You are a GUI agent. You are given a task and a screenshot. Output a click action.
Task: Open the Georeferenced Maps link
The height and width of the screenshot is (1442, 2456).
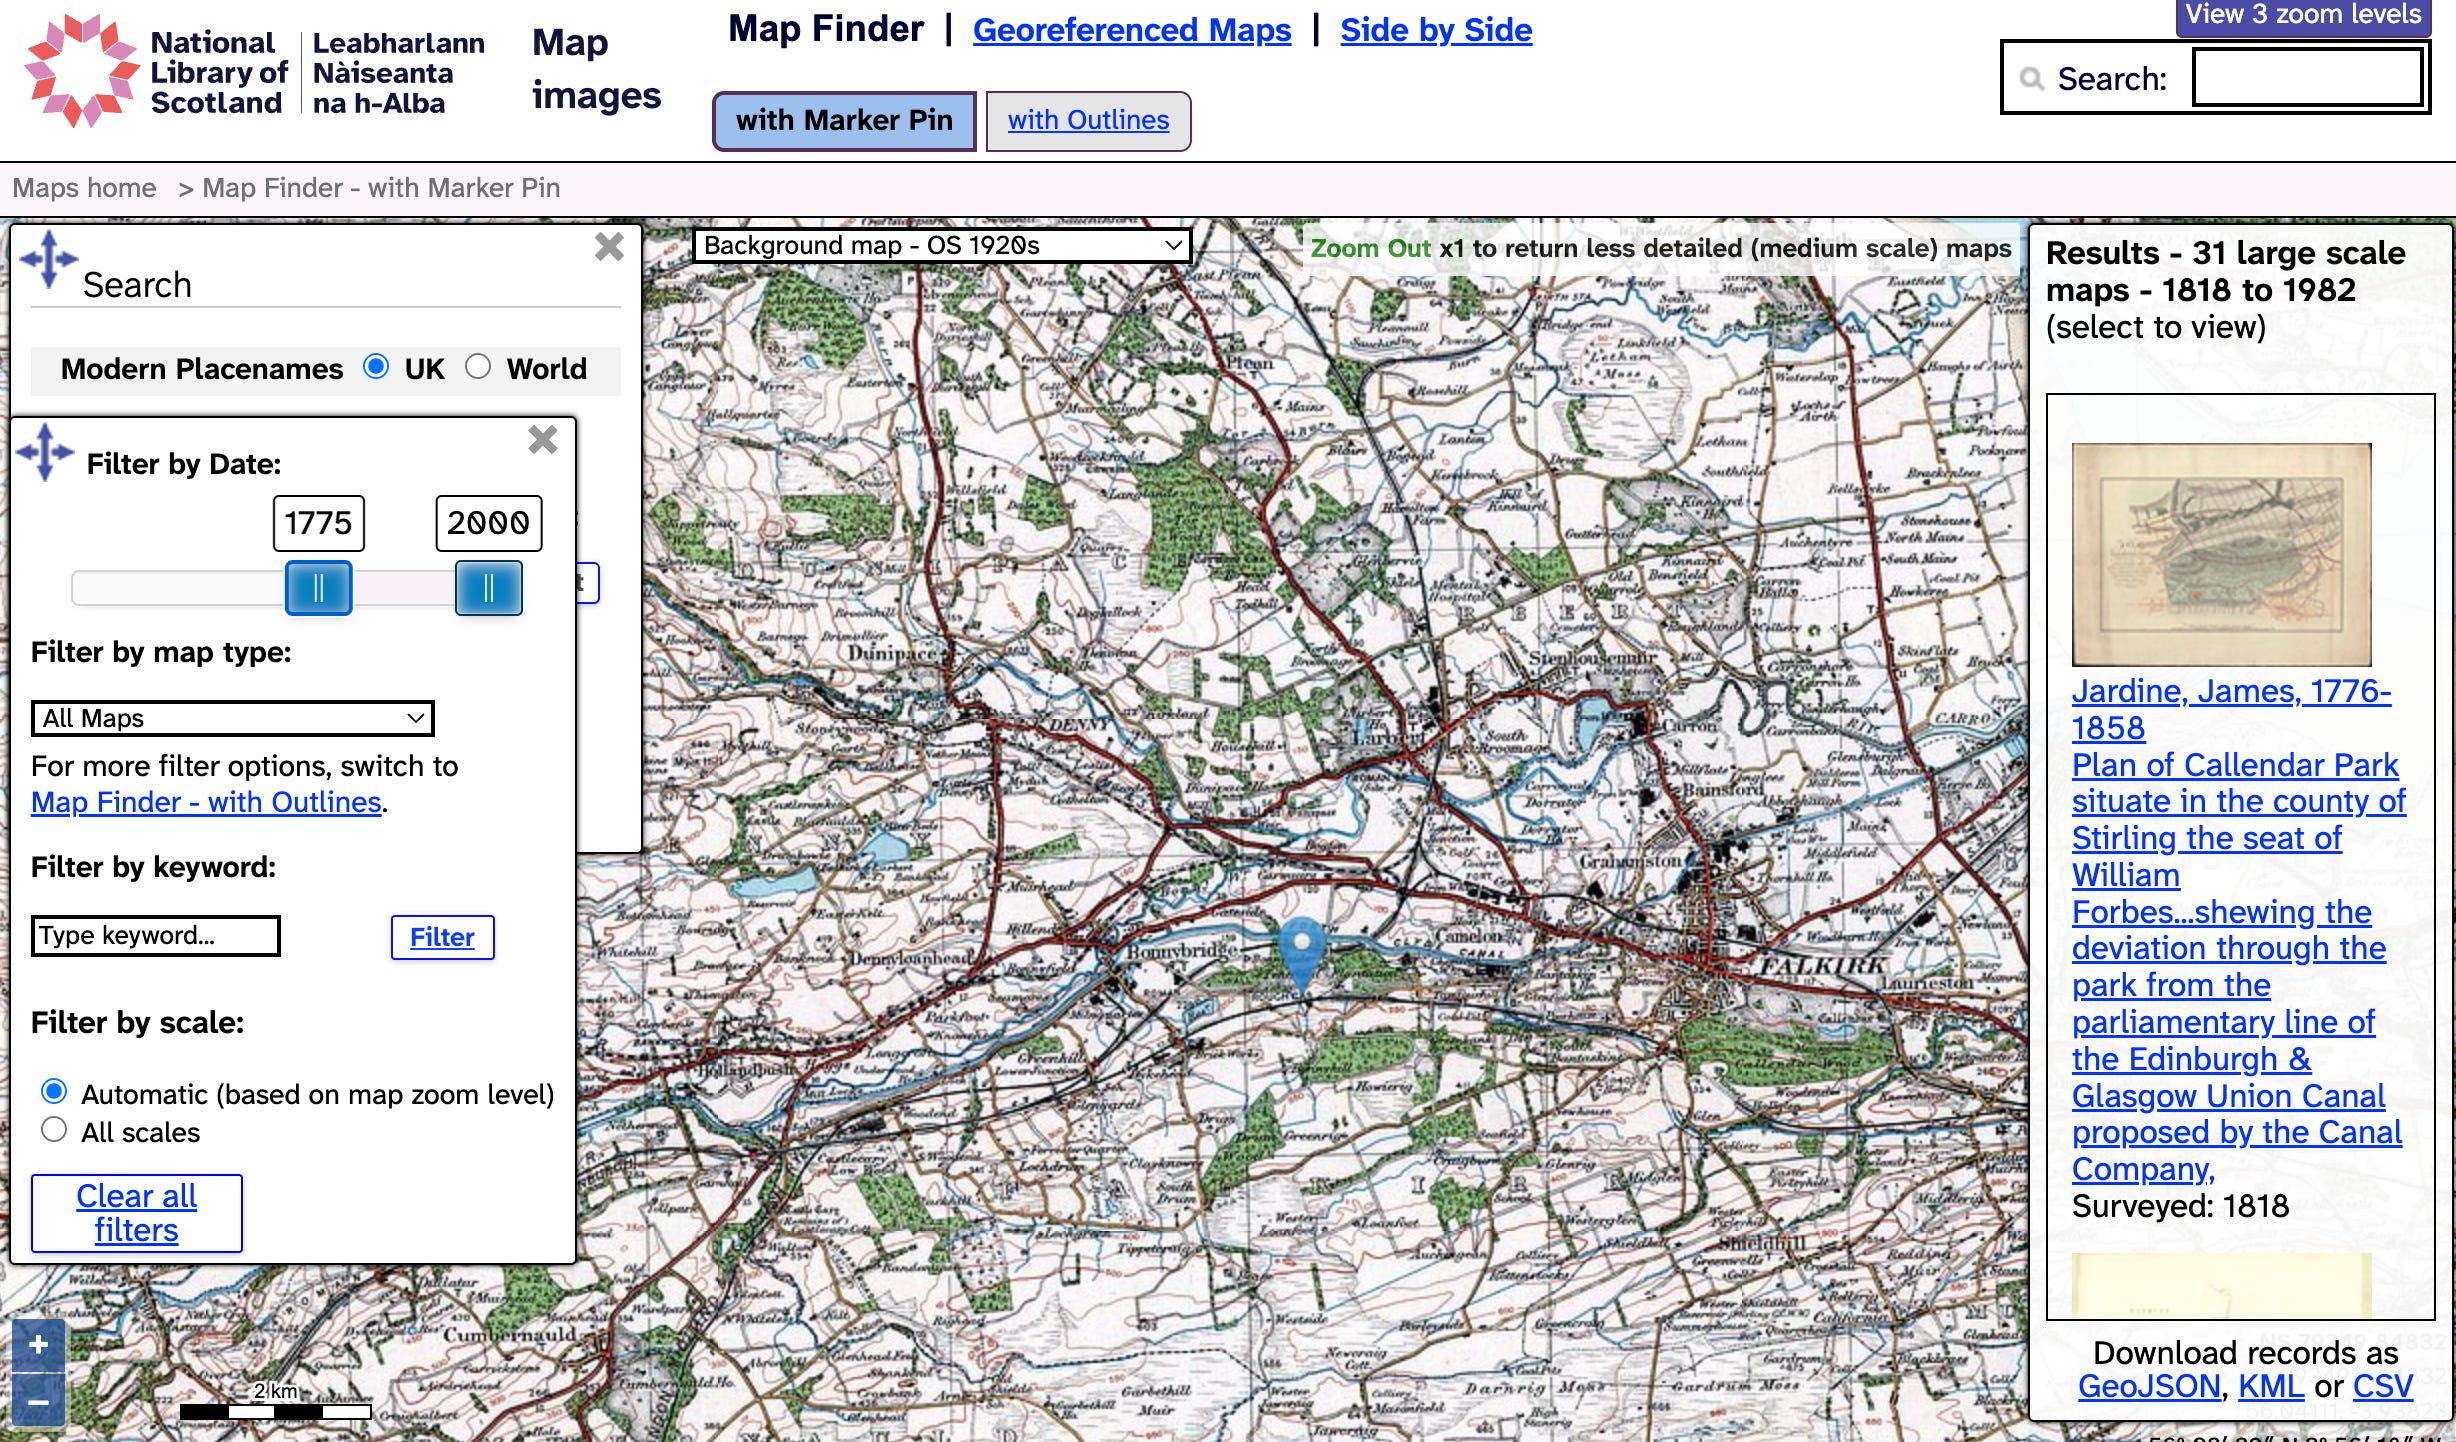click(x=1131, y=30)
